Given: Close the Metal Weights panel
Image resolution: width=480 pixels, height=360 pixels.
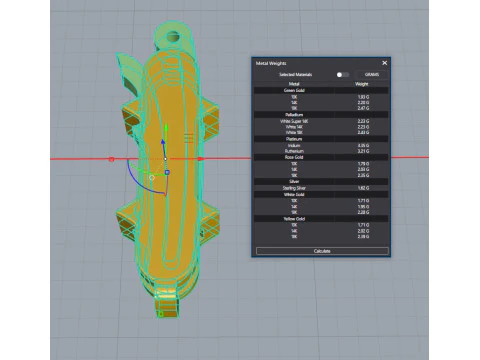Looking at the screenshot, I should [385, 63].
